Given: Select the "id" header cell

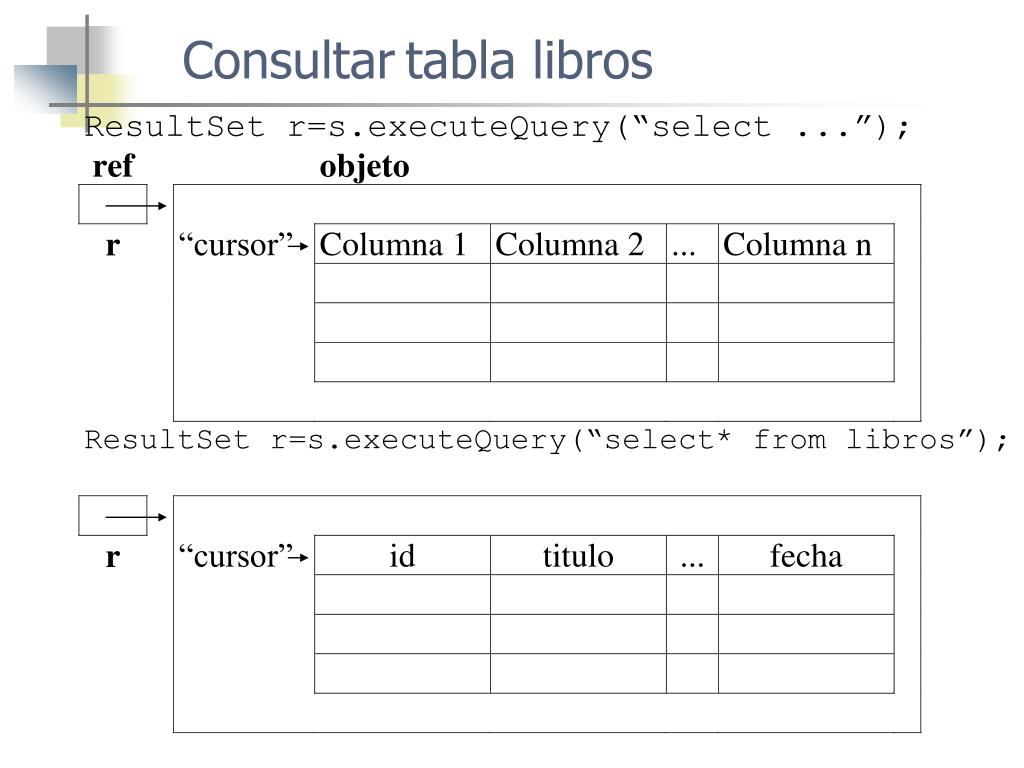Looking at the screenshot, I should tap(402, 556).
